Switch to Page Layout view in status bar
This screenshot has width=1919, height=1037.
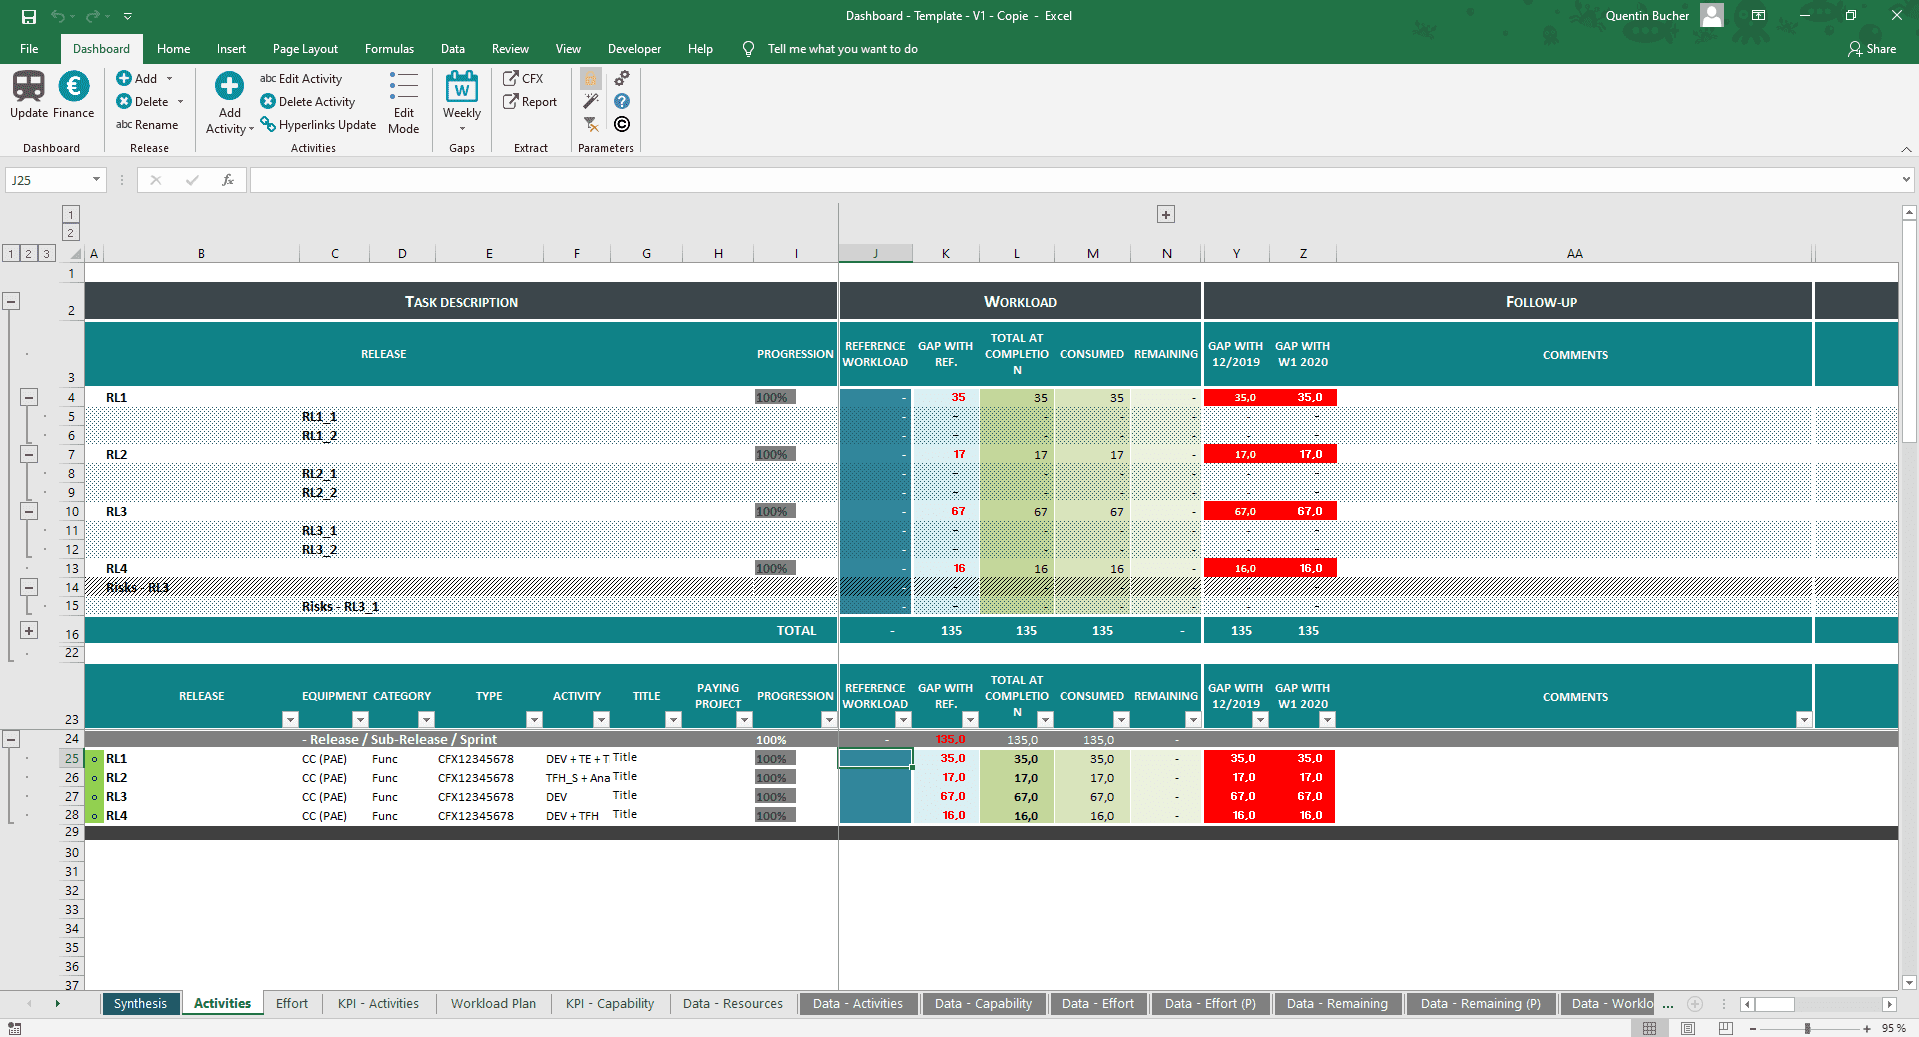point(1688,1028)
